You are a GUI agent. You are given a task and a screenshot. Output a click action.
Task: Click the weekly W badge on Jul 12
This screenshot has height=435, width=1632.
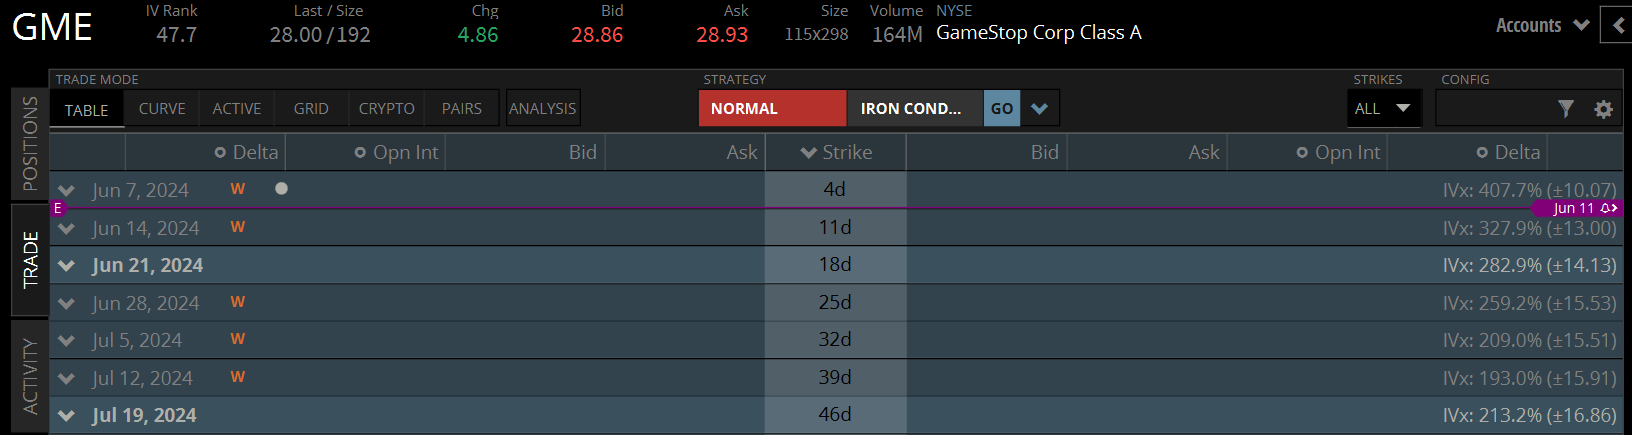(x=238, y=377)
